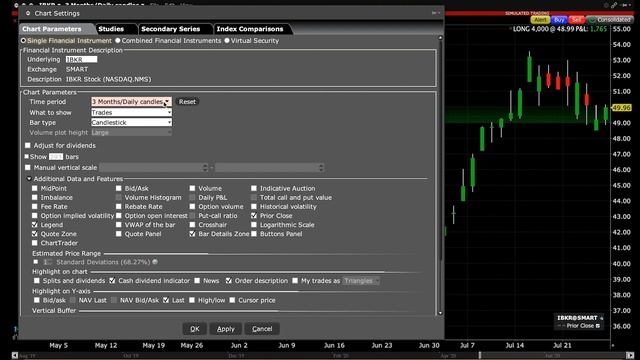640x360 pixels.
Task: Click the 49.96 last price label on Y-axis
Action: click(621, 108)
